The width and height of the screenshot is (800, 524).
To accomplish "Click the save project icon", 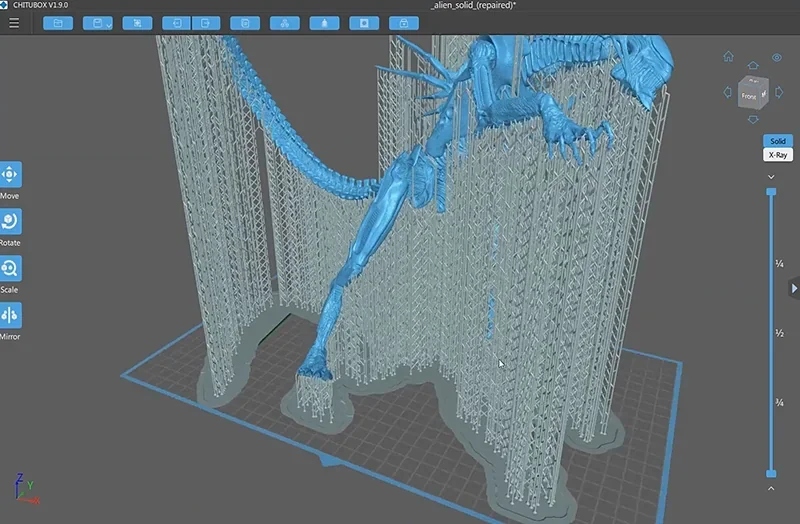I will pos(96,23).
